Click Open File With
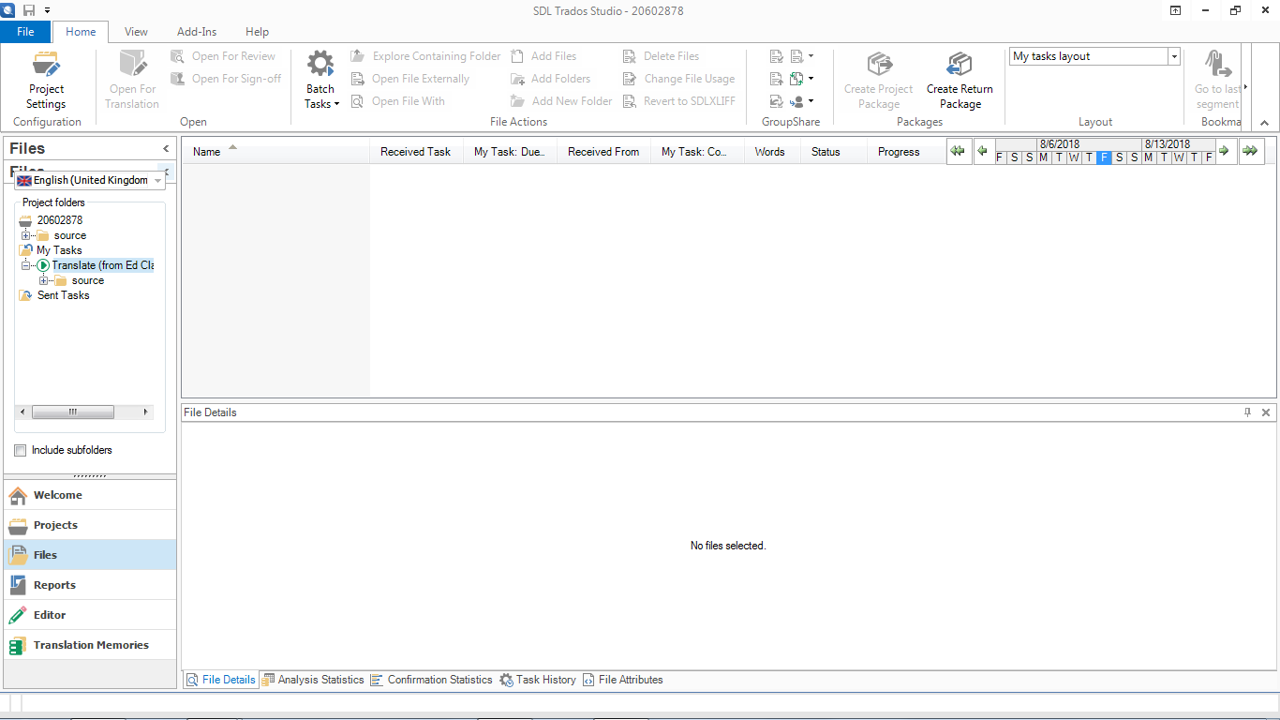 tap(398, 101)
